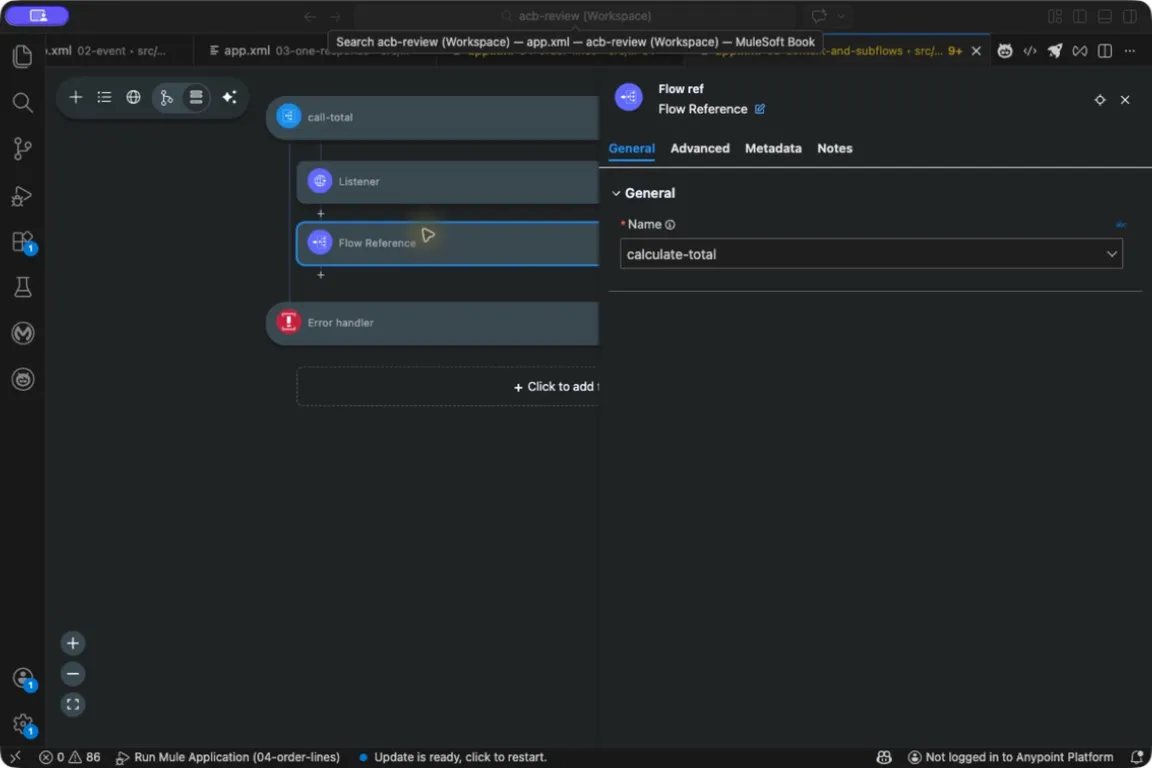Open the Explorer view in activity bar

(x=23, y=57)
